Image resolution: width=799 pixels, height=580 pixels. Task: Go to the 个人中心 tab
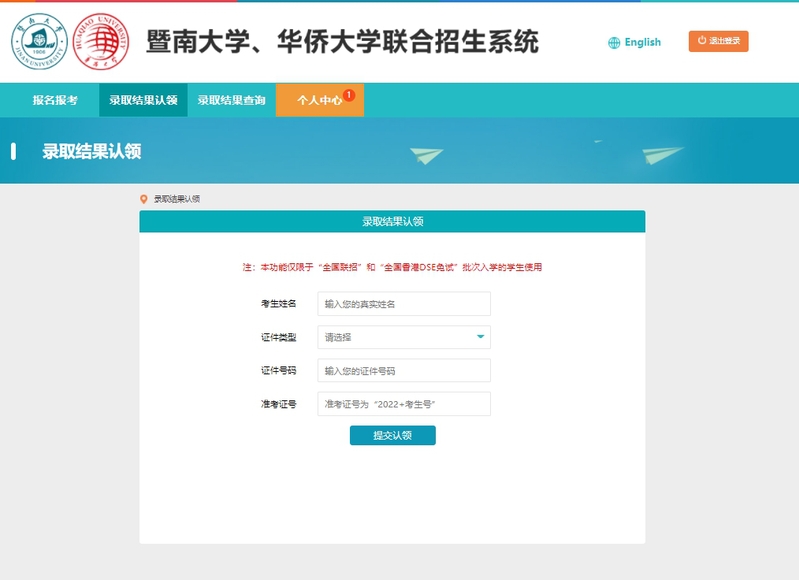point(320,100)
